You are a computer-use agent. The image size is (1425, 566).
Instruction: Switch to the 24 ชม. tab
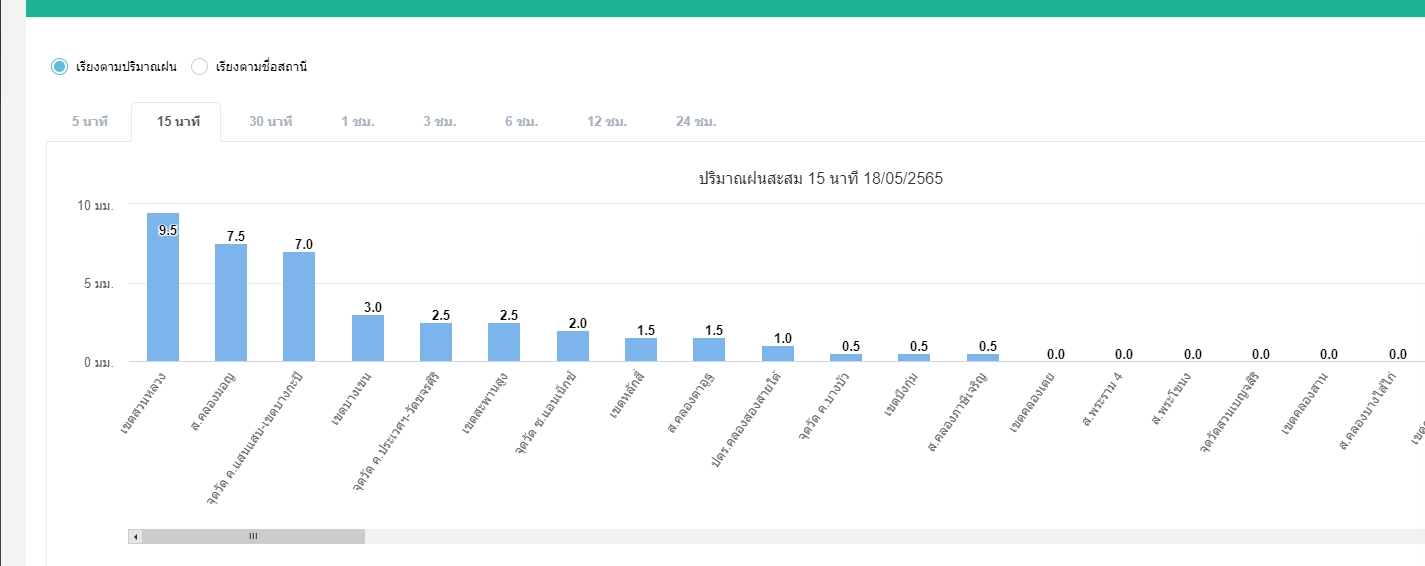(x=696, y=122)
